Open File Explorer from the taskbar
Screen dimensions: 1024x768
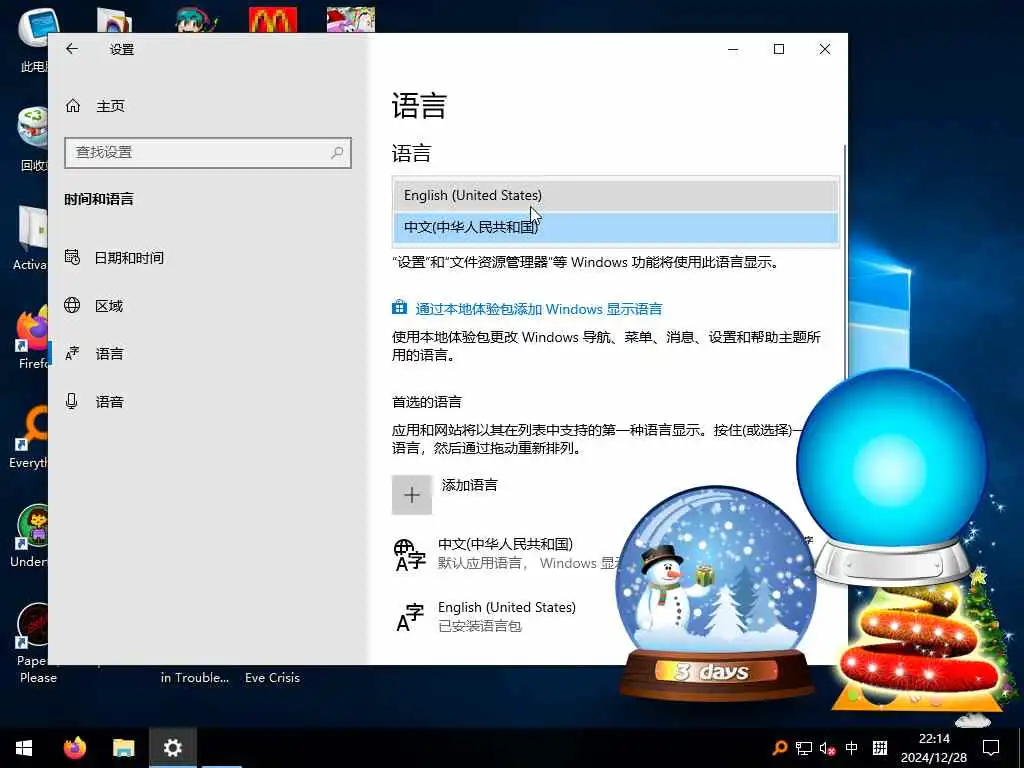(x=123, y=748)
